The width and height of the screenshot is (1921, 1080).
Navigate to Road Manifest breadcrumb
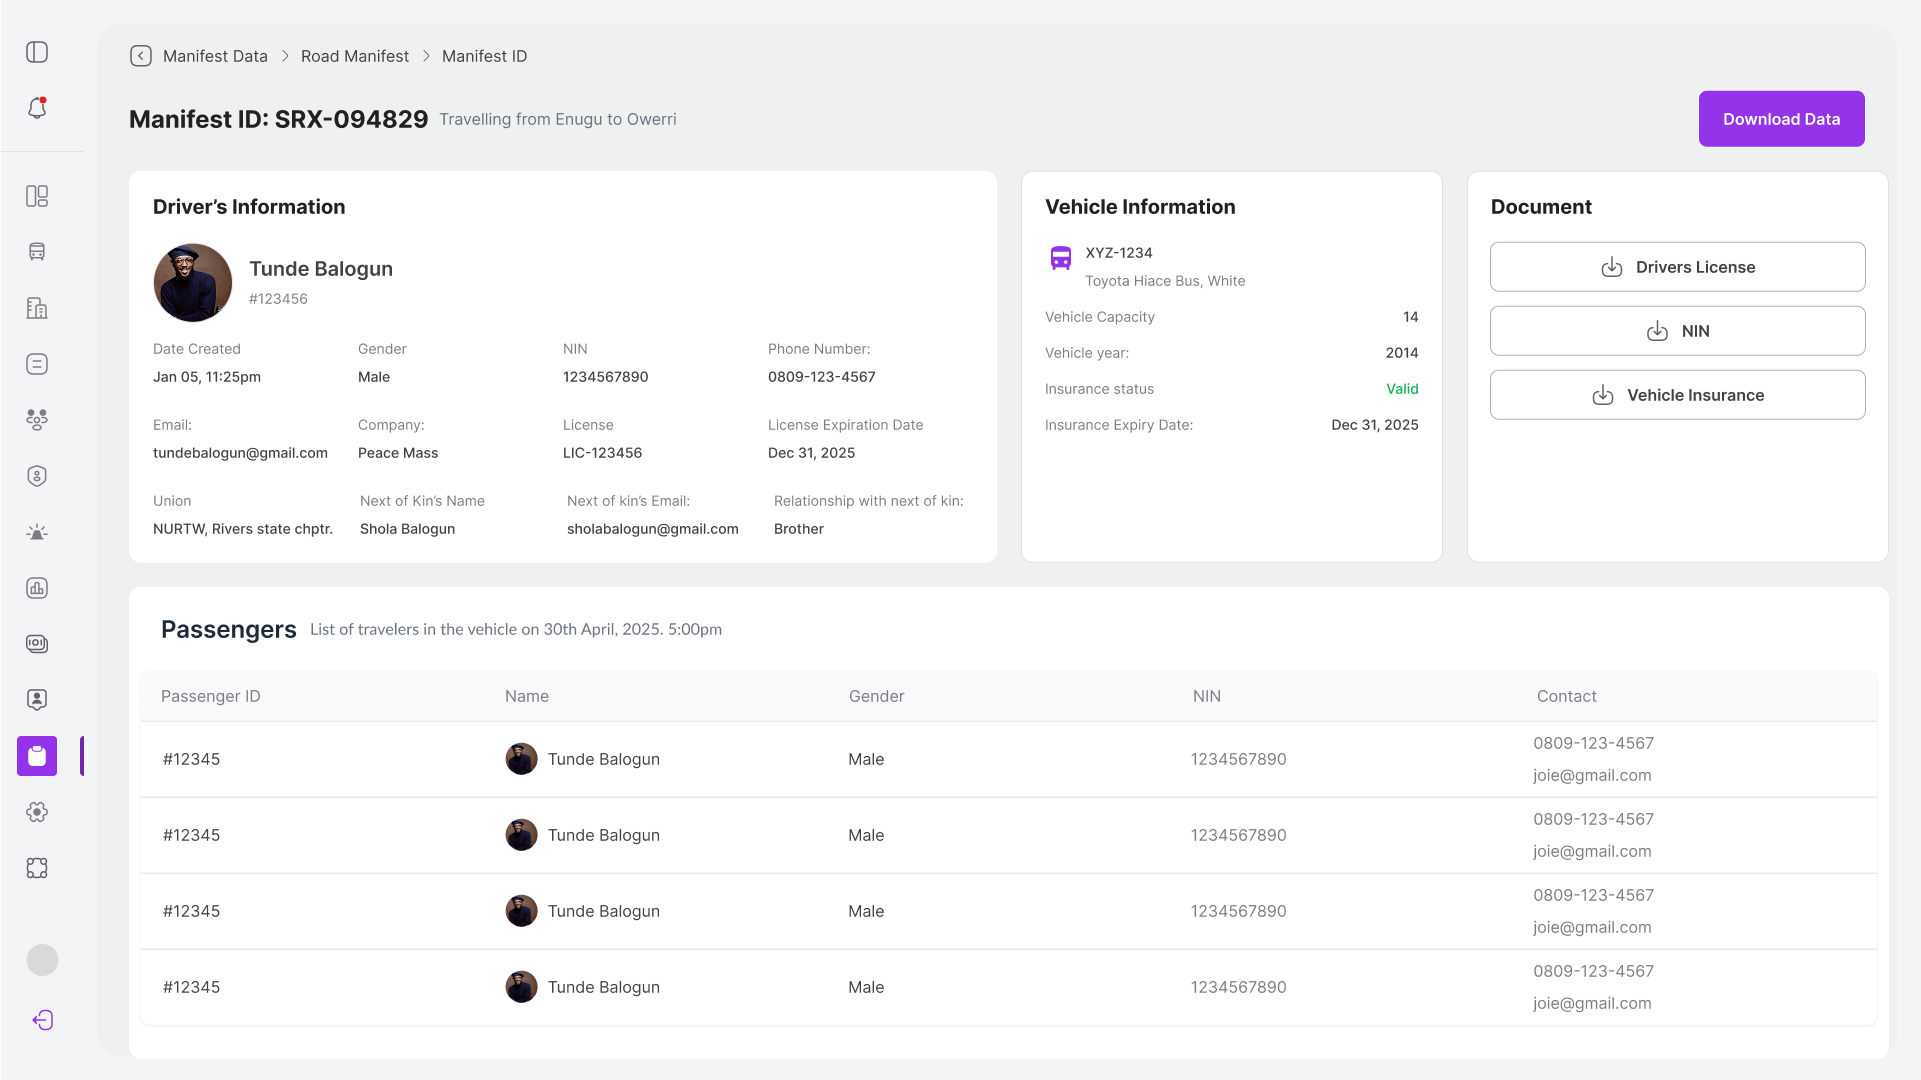355,56
